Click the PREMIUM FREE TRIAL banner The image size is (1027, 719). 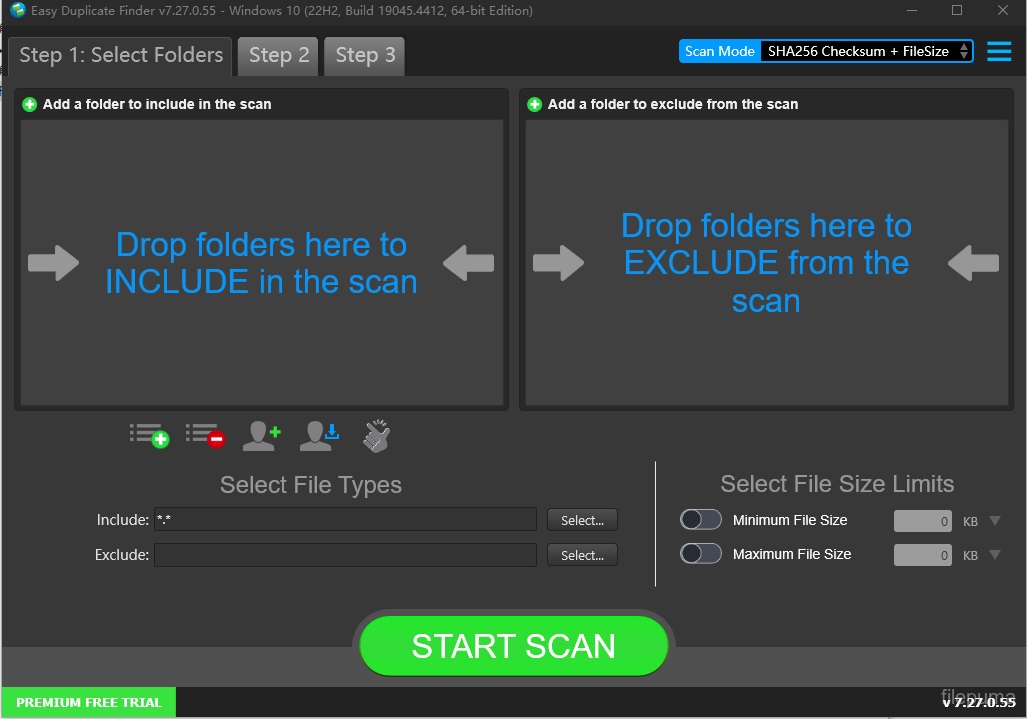[x=88, y=702]
